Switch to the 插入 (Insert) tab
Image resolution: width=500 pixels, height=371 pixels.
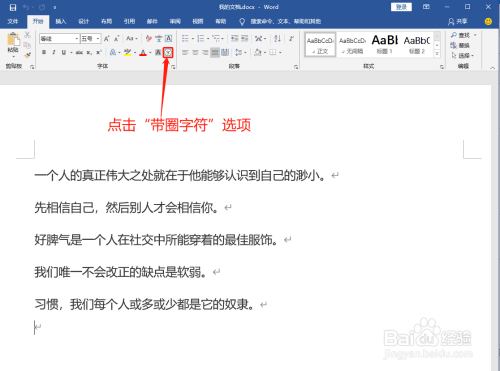(61, 22)
